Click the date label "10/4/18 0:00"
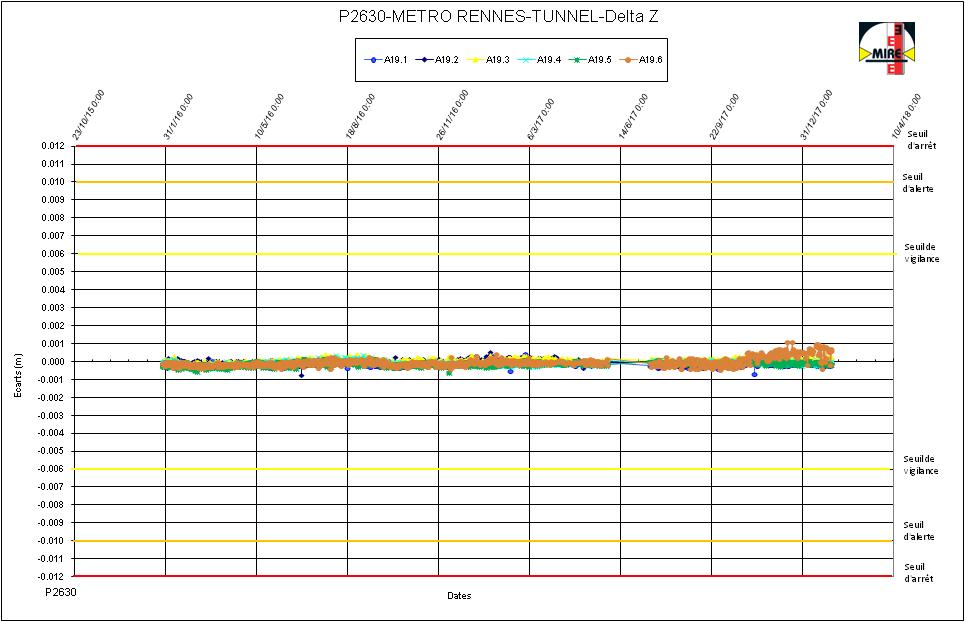 click(906, 117)
